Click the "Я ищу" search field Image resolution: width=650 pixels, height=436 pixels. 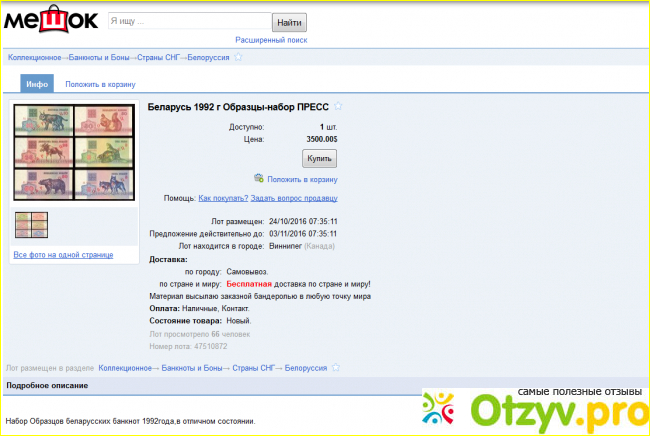189,21
